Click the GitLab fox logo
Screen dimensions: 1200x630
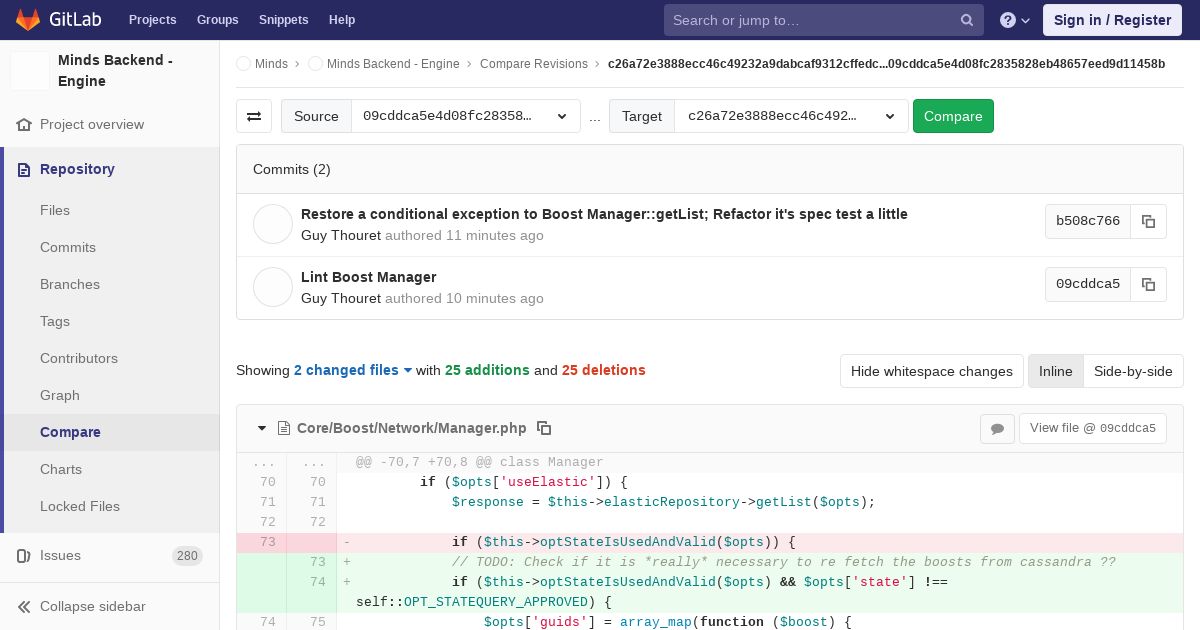tap(28, 19)
